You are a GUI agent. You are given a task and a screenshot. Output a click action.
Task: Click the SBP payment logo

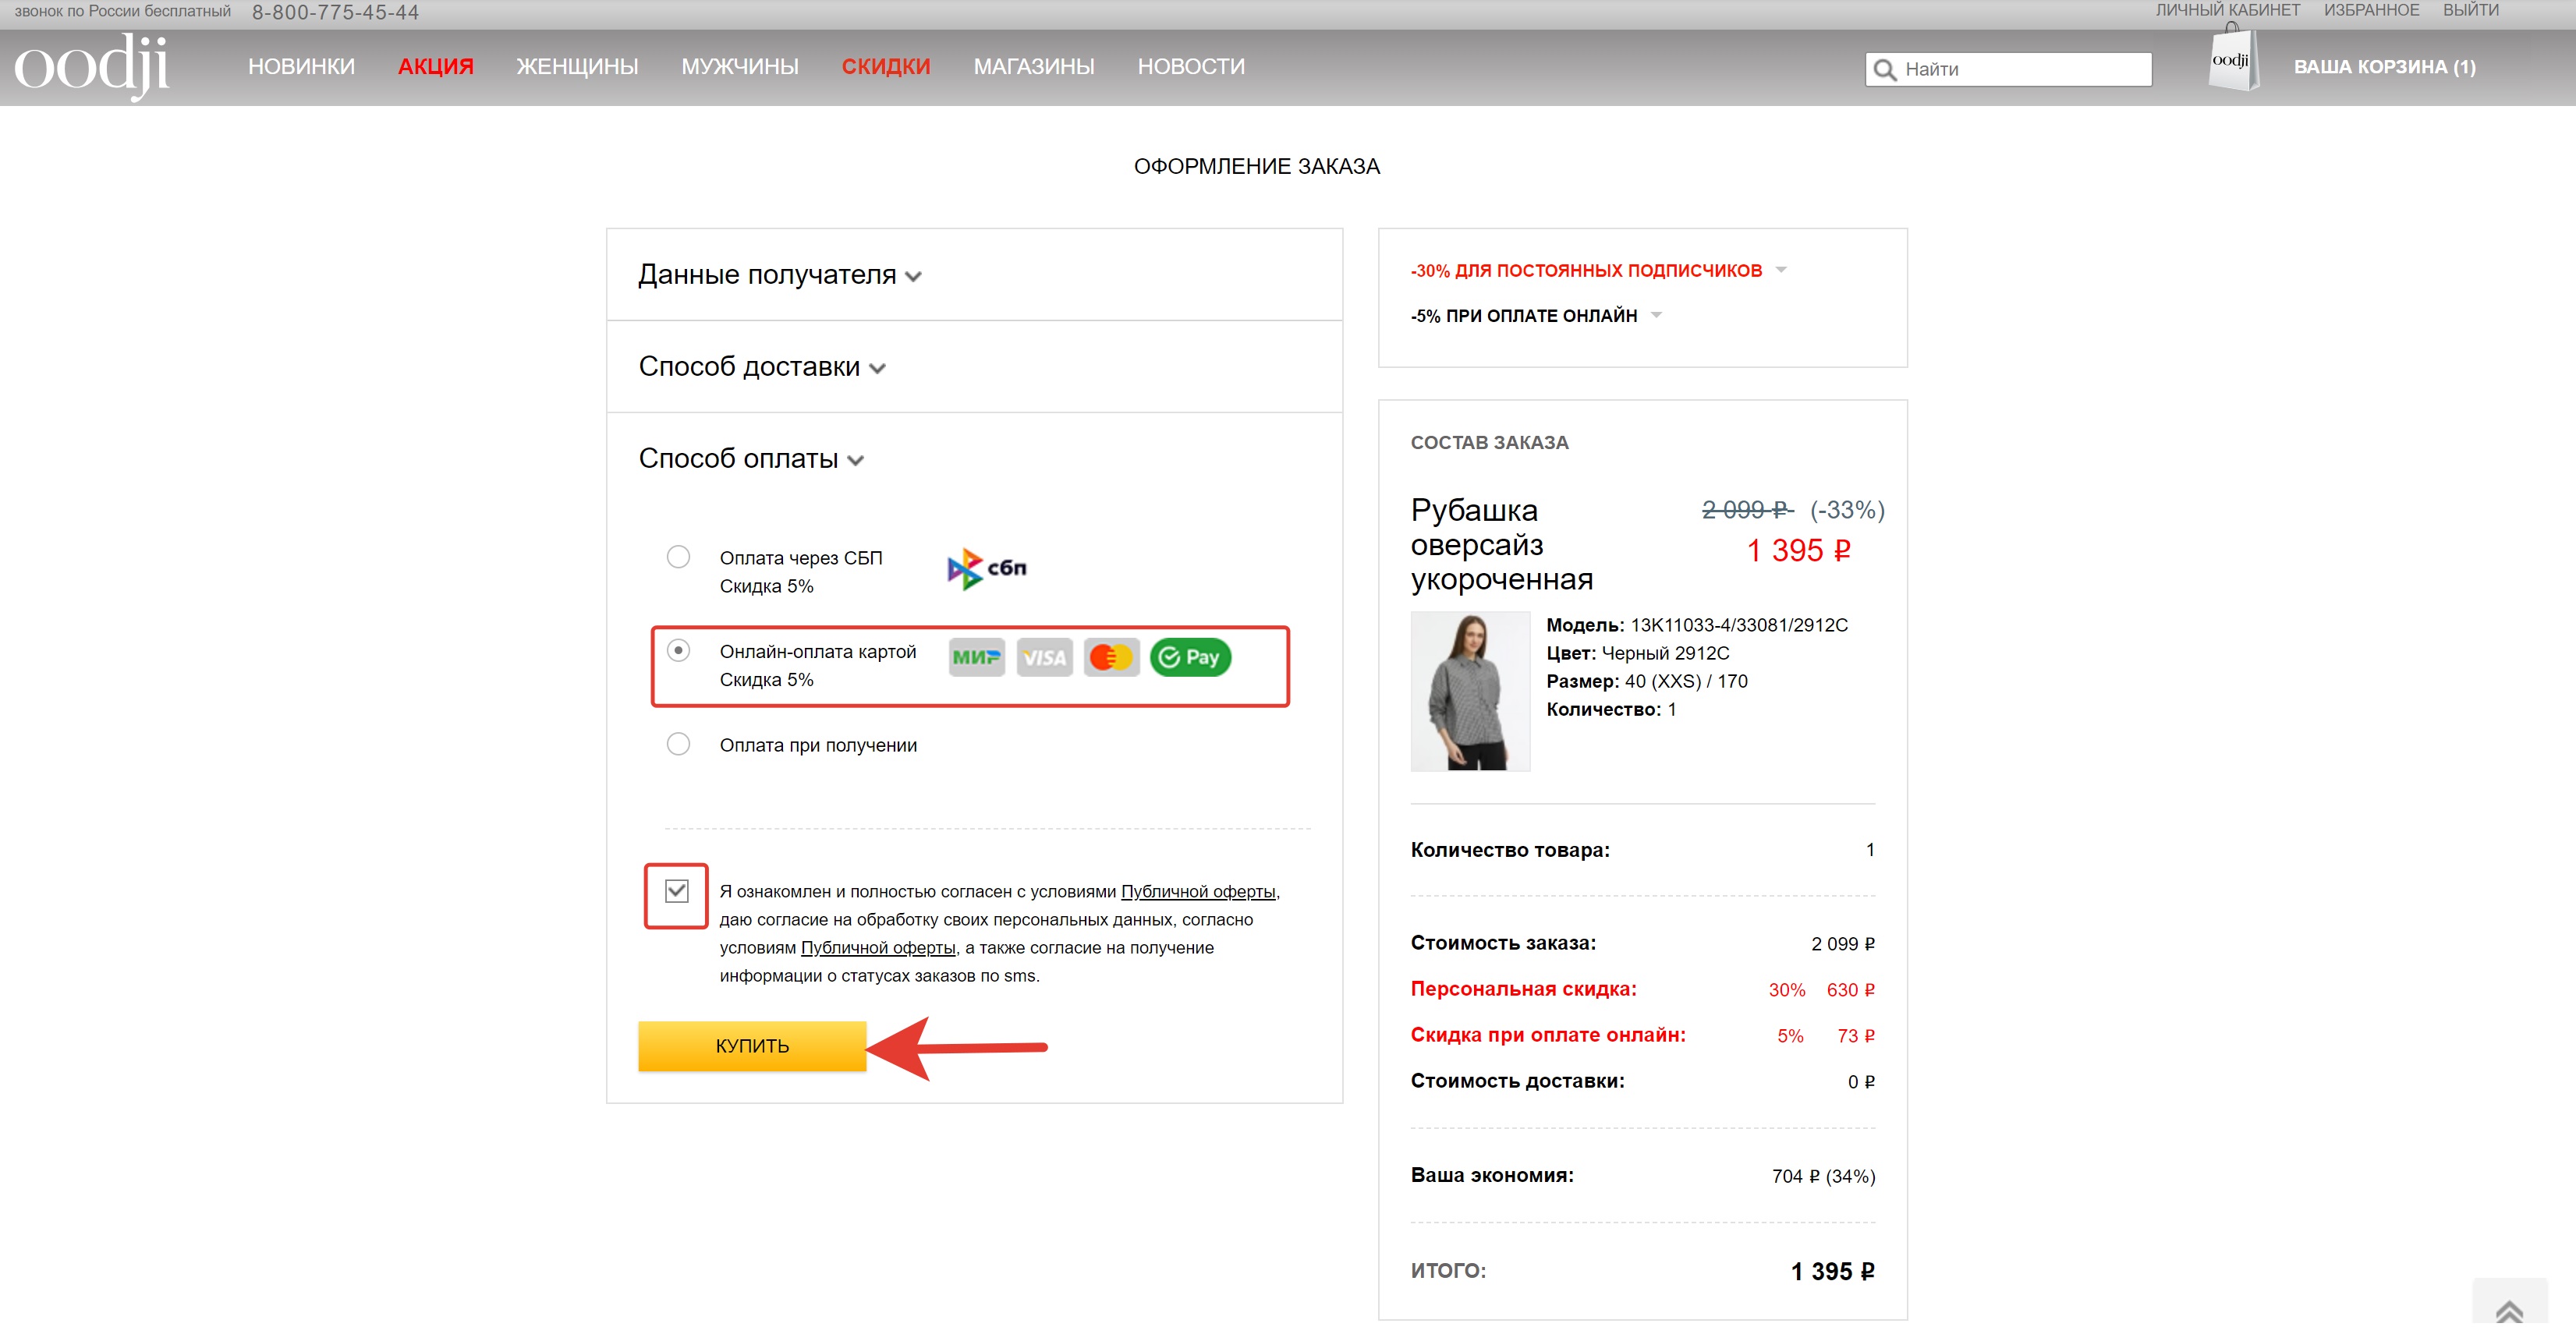pos(986,568)
